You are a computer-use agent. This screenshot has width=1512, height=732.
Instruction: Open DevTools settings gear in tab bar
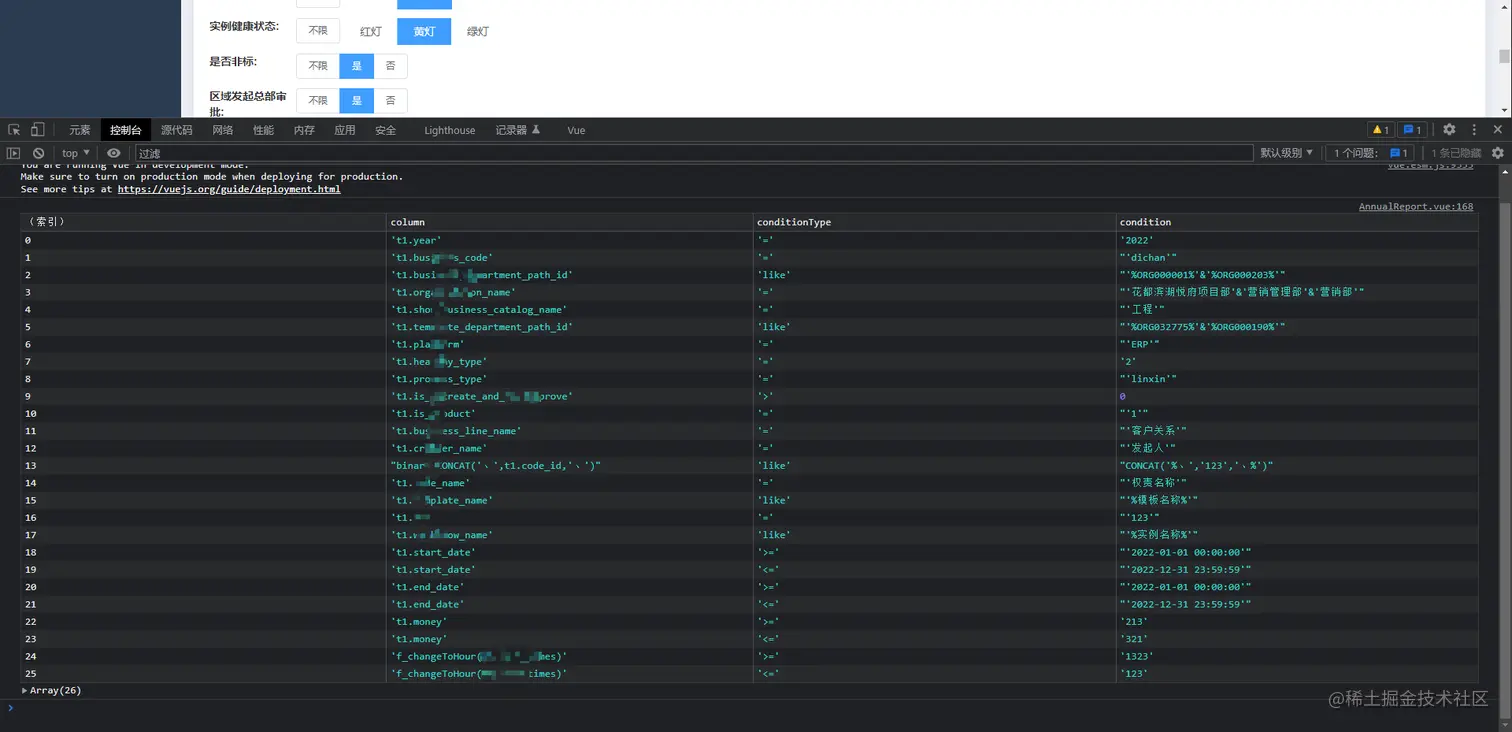point(1449,130)
